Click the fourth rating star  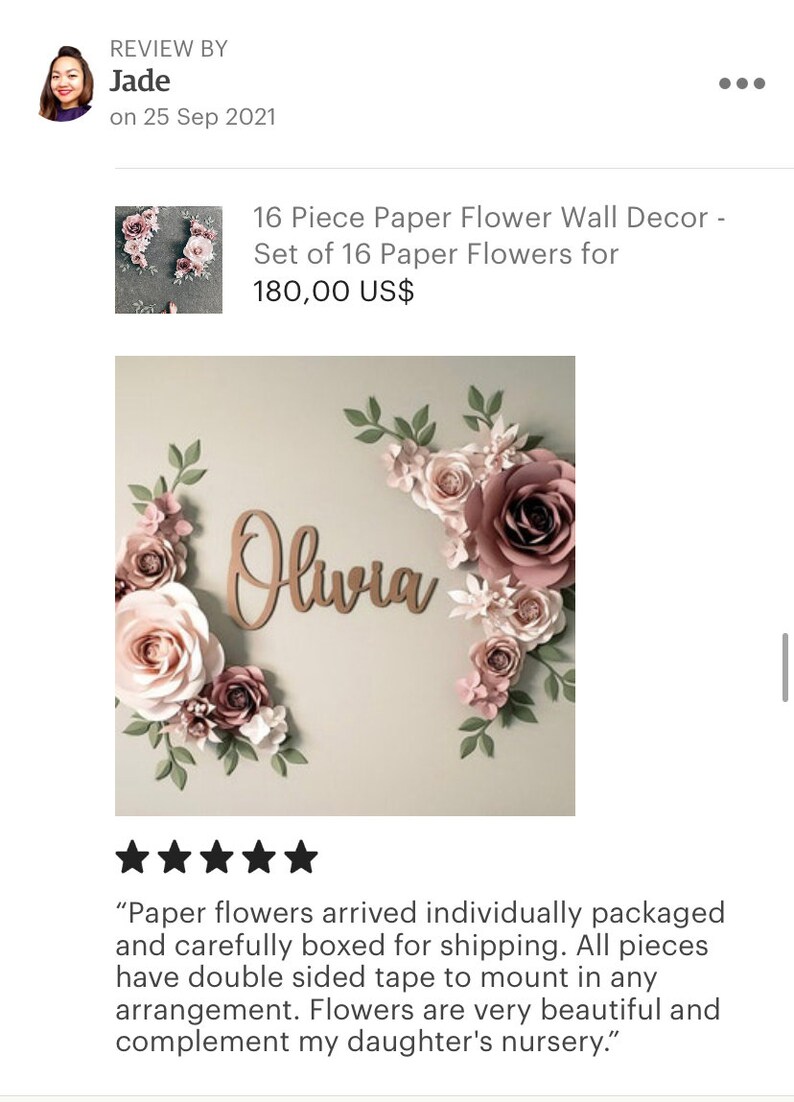(259, 857)
